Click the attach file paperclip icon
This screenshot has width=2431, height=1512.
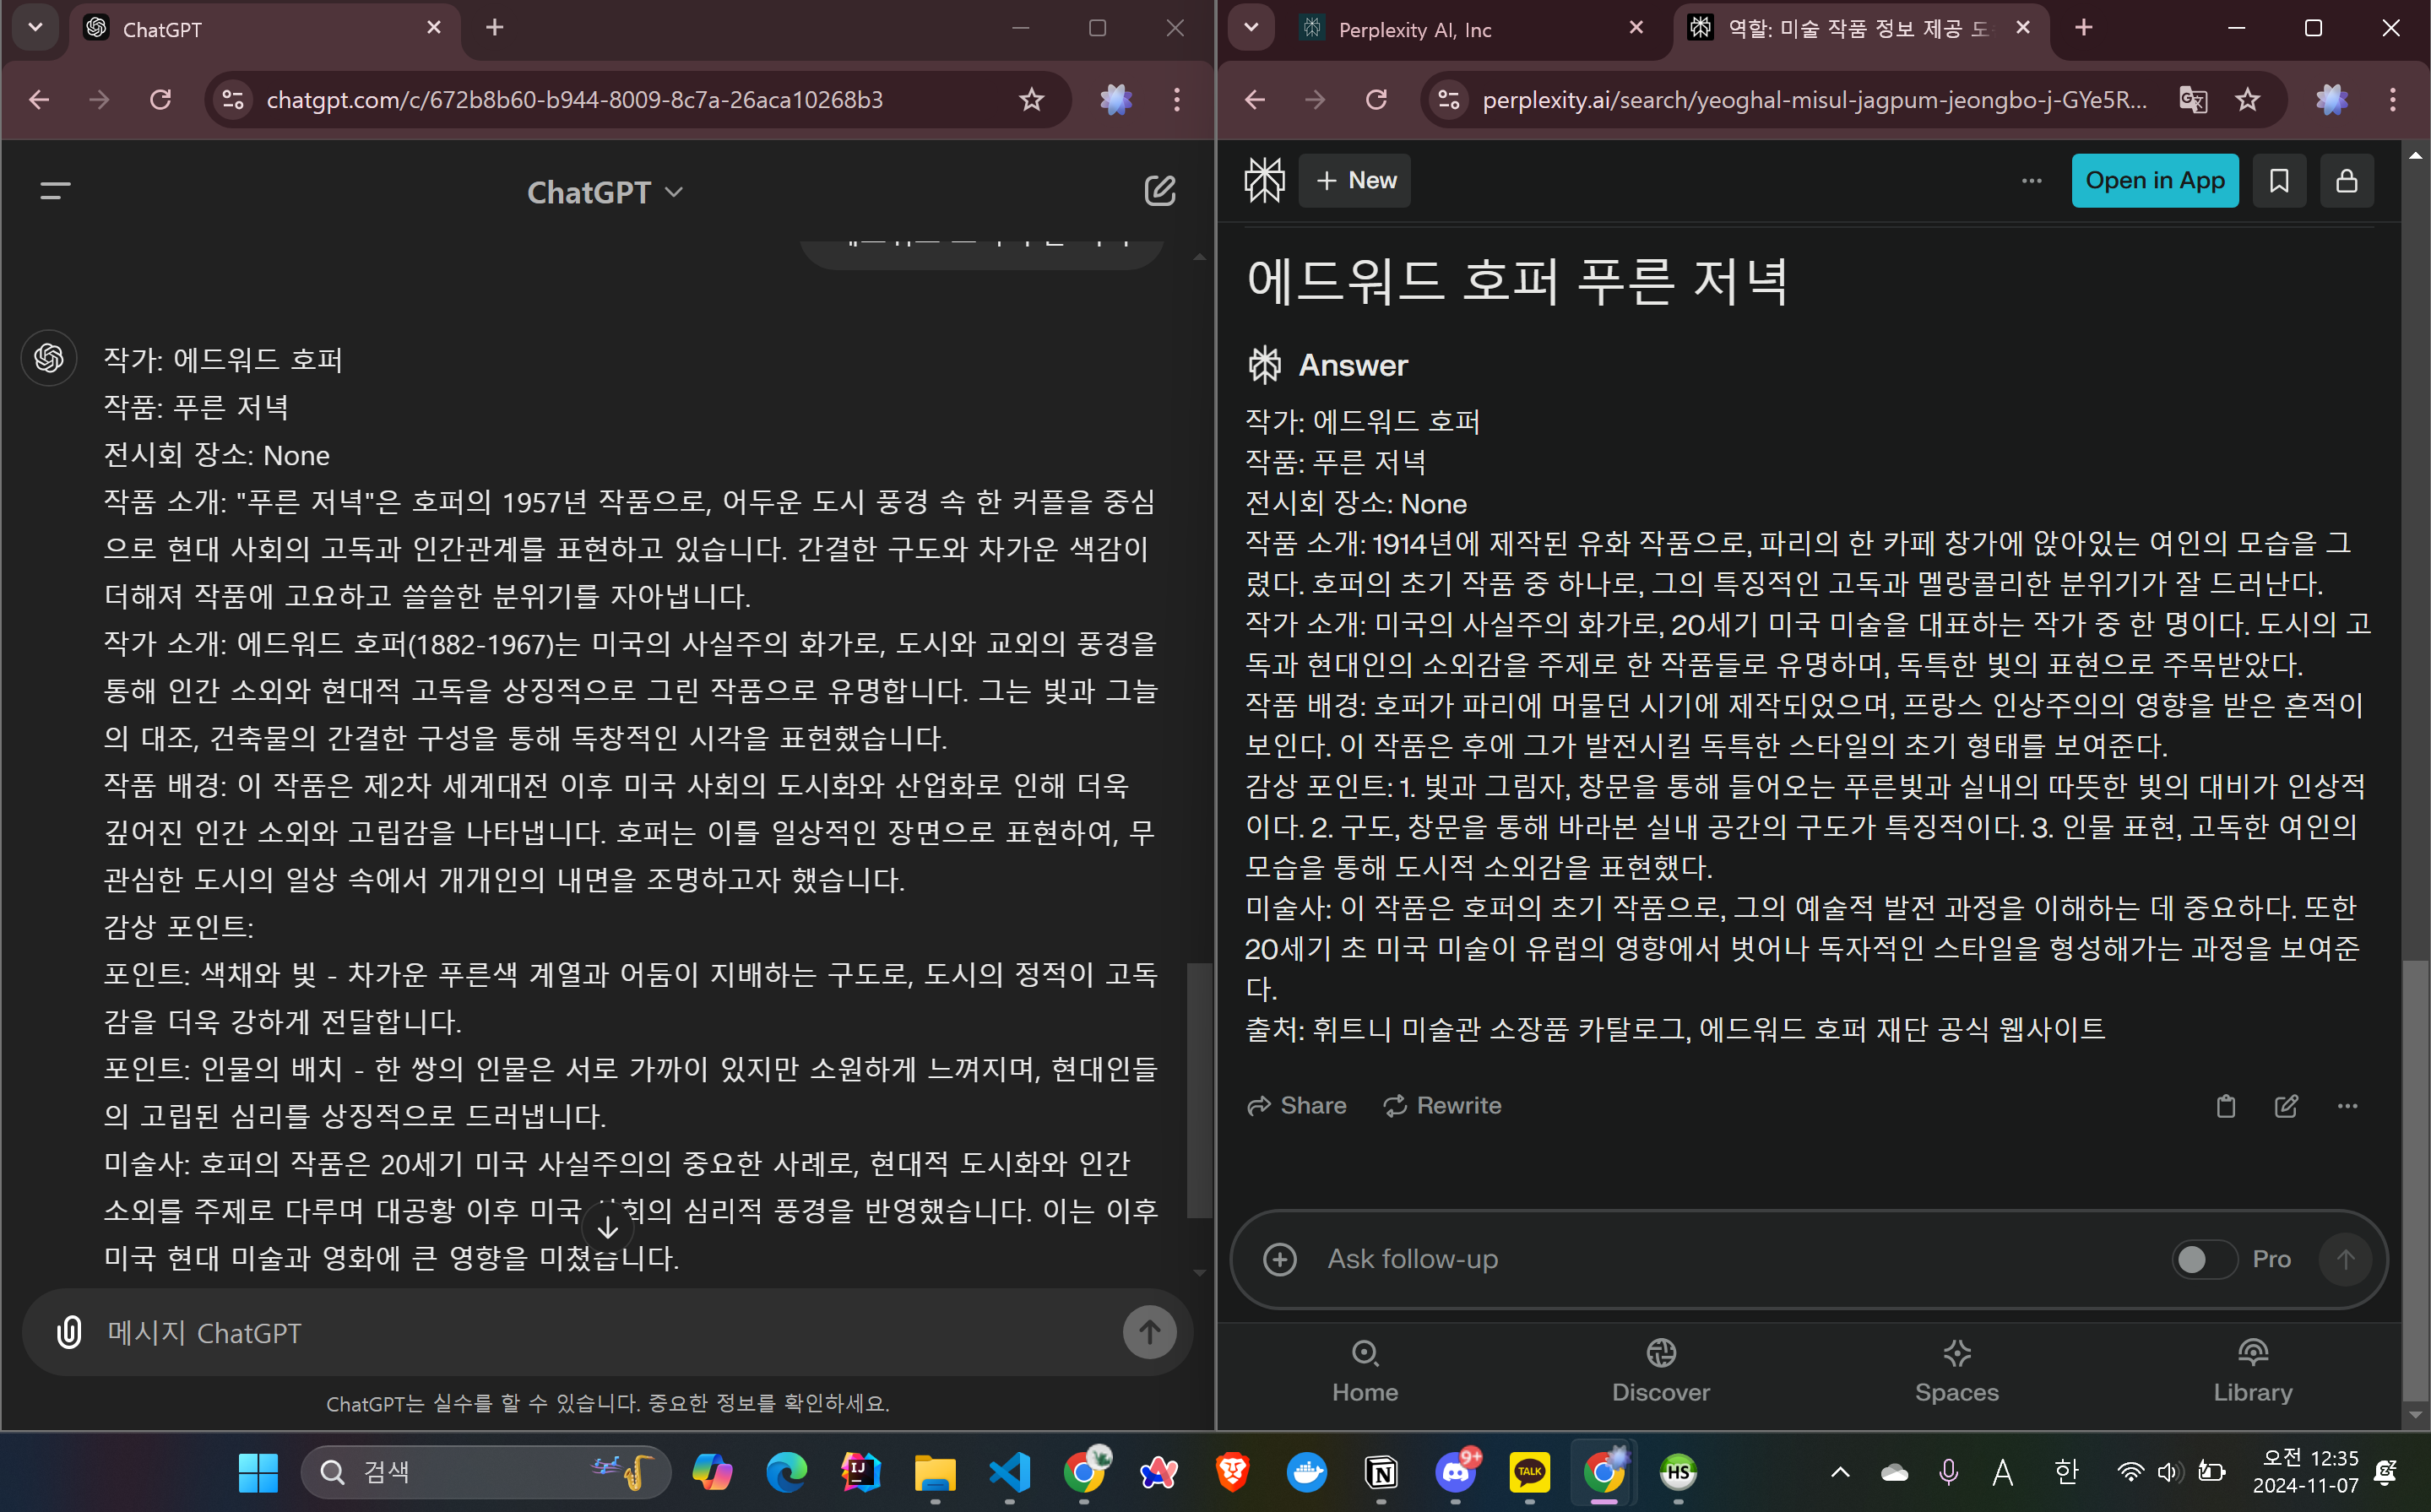69,1332
